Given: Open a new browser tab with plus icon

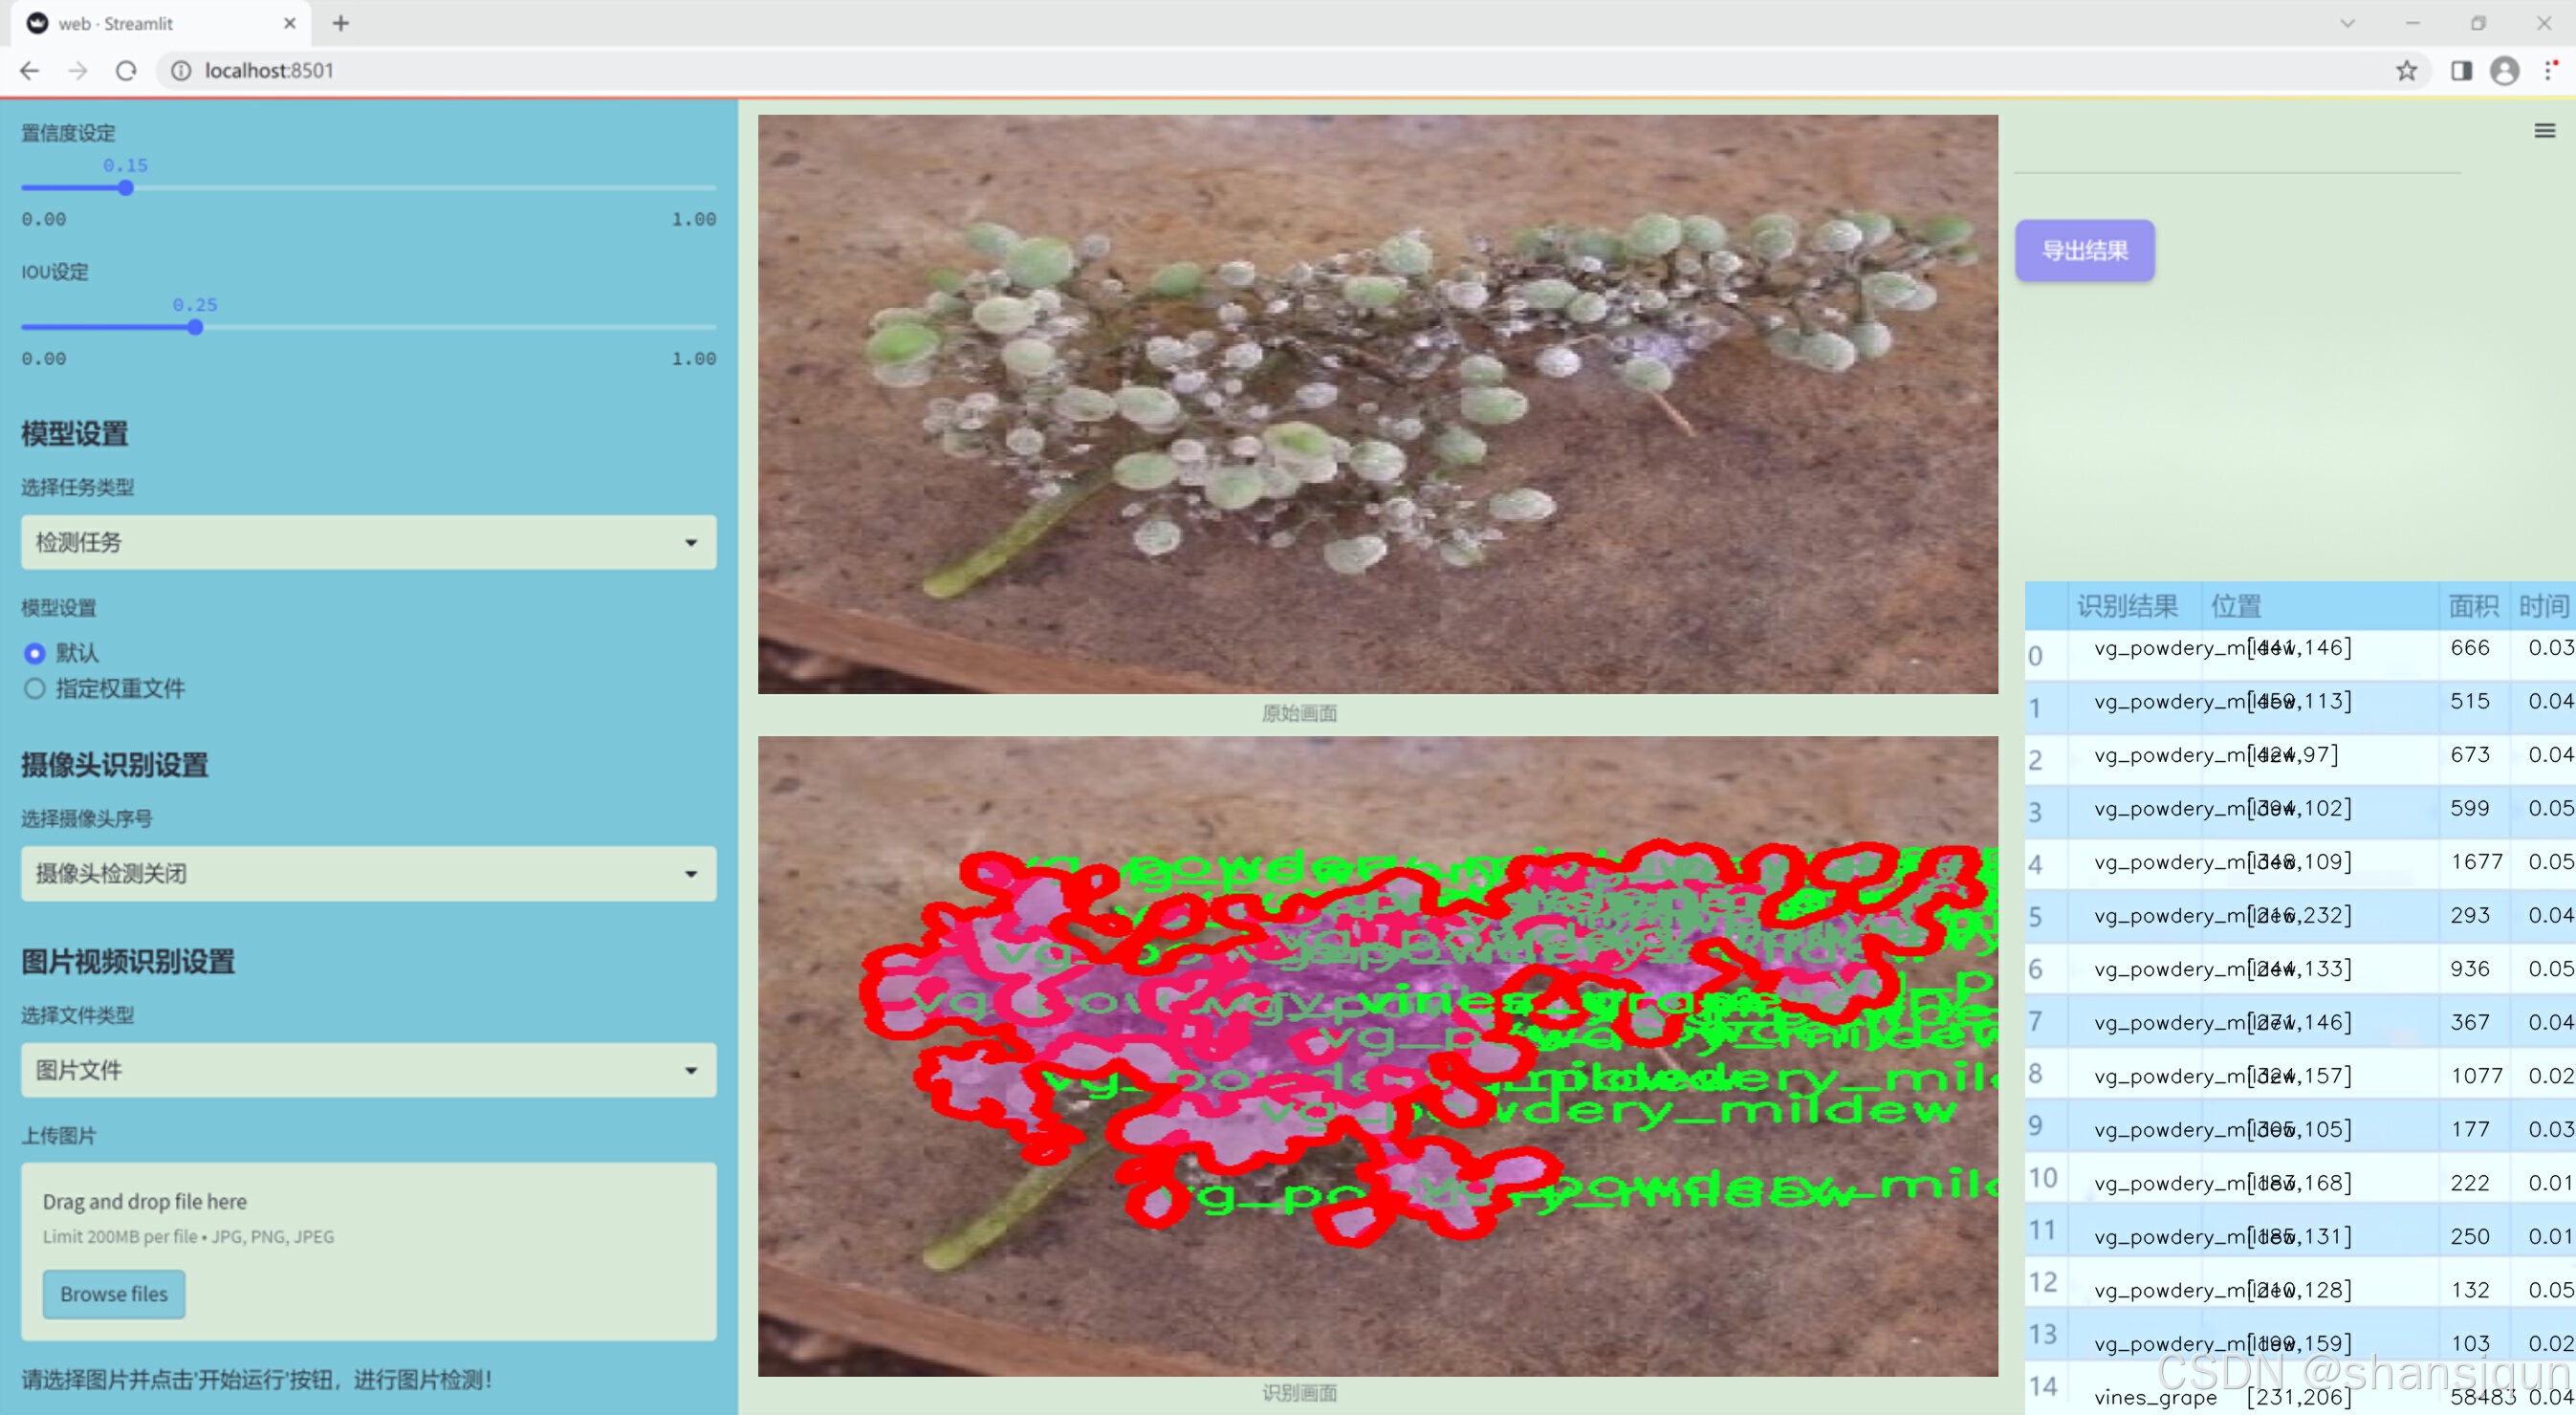Looking at the screenshot, I should pos(341,23).
